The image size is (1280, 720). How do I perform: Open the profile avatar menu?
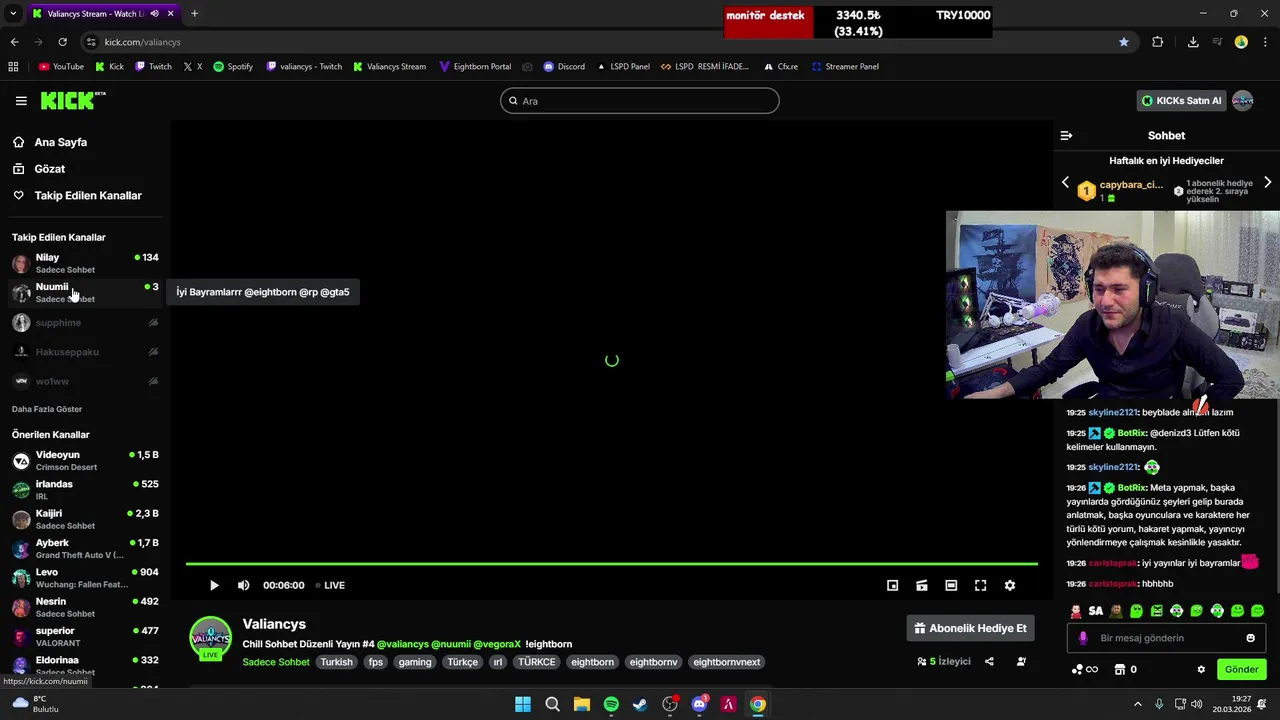(1243, 101)
